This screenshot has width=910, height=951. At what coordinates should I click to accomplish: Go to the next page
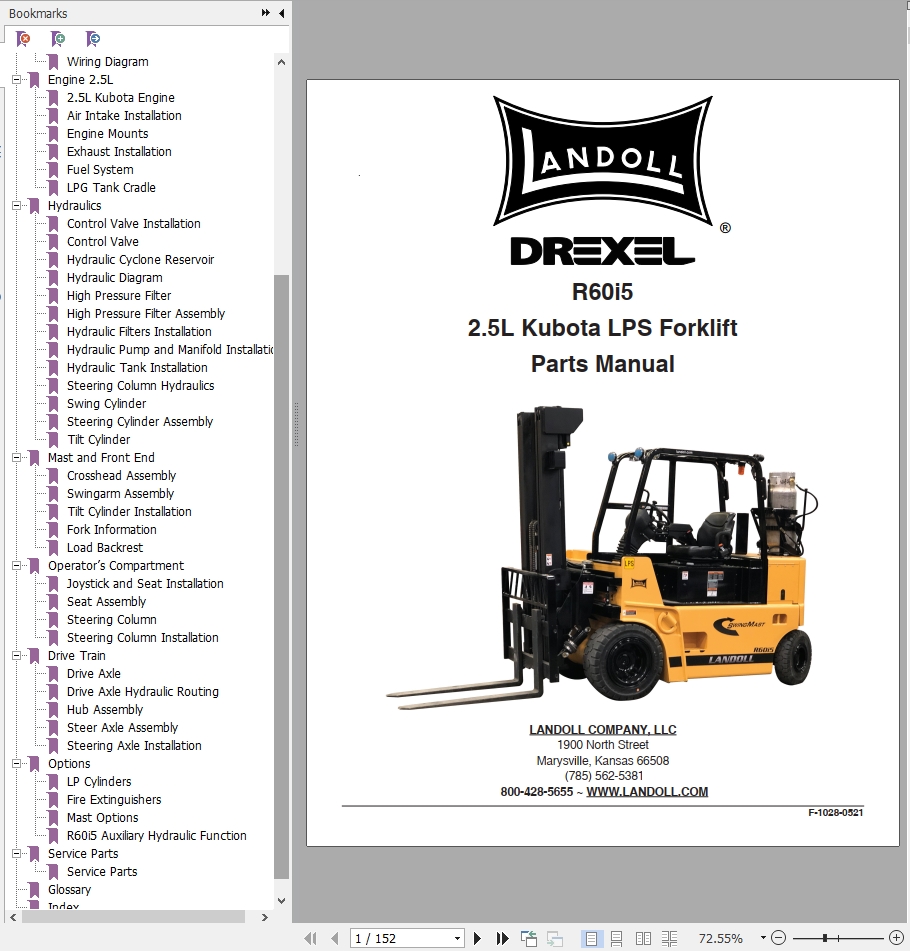pyautogui.click(x=477, y=938)
